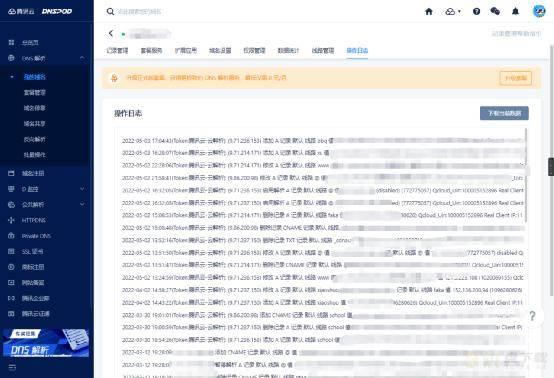Viewport: 554px width, 378px height.
Task: Open the user avatar menu
Action: point(539,11)
